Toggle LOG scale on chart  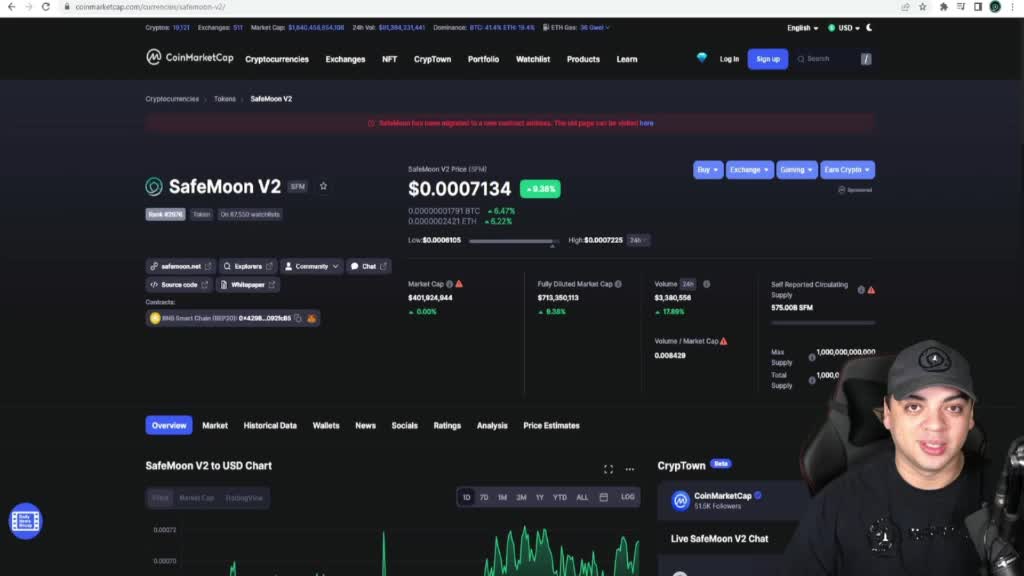[628, 497]
